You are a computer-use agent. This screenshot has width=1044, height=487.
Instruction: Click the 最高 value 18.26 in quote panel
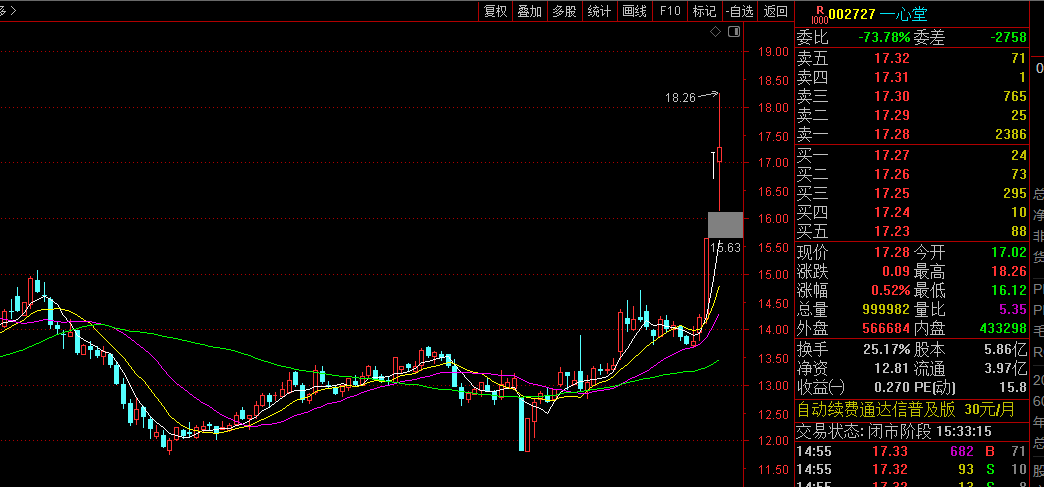pyautogui.click(x=1009, y=272)
